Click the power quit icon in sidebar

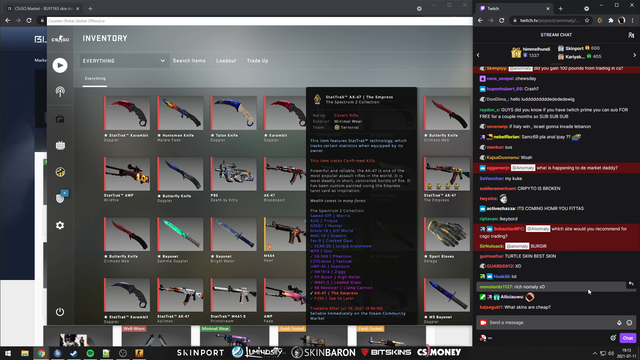[x=60, y=312]
